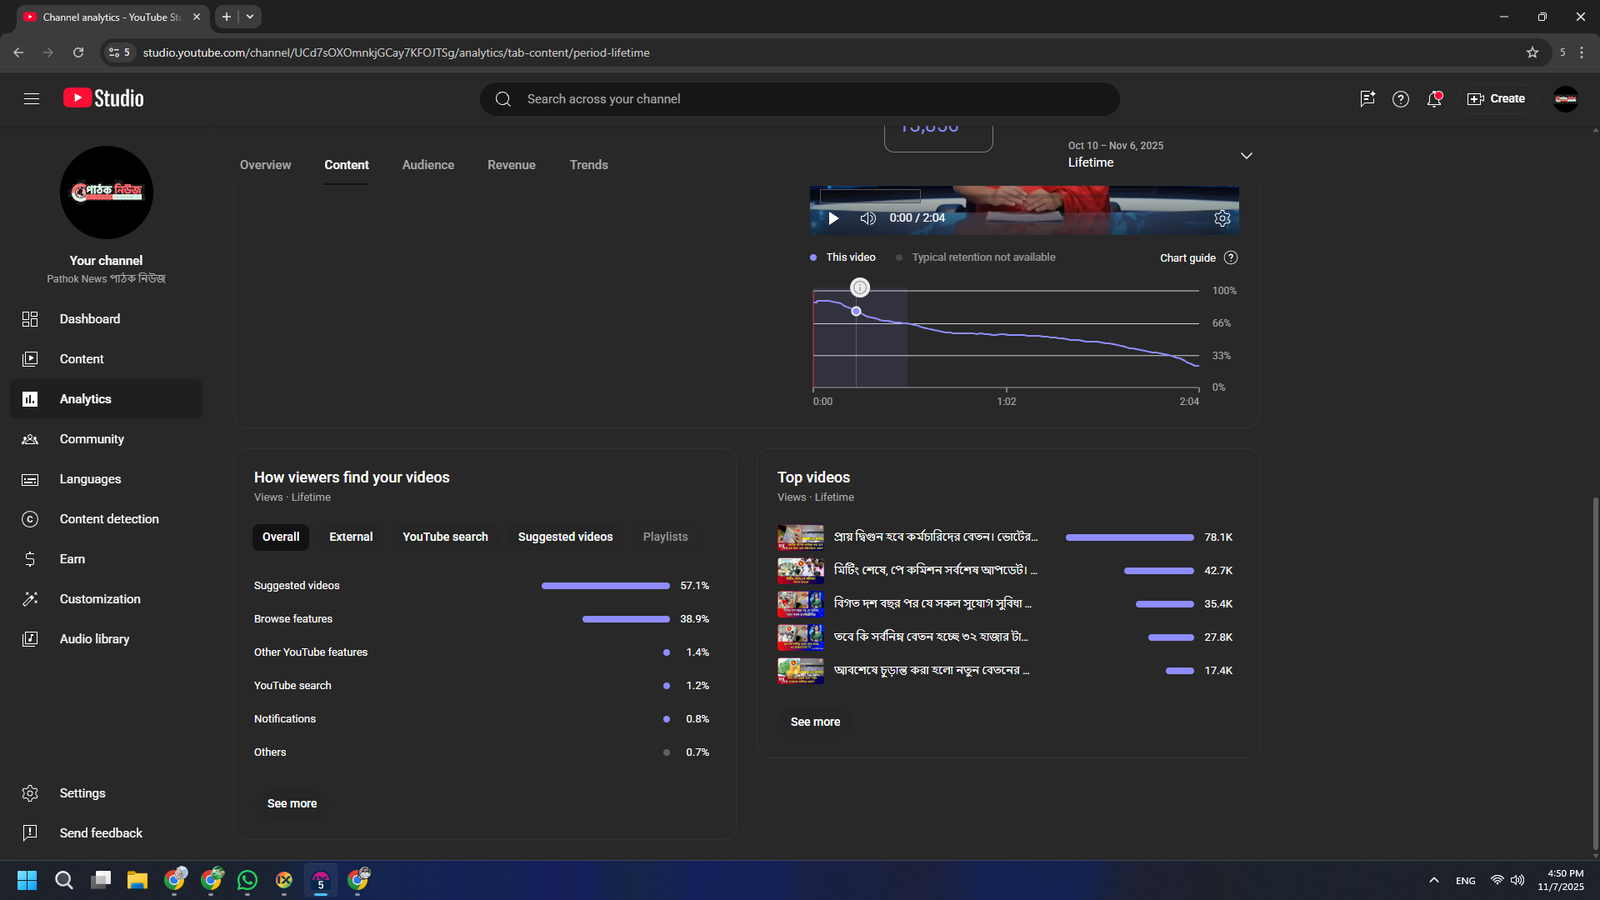Switch to the Overview tab
1600x900 pixels.
(x=265, y=165)
